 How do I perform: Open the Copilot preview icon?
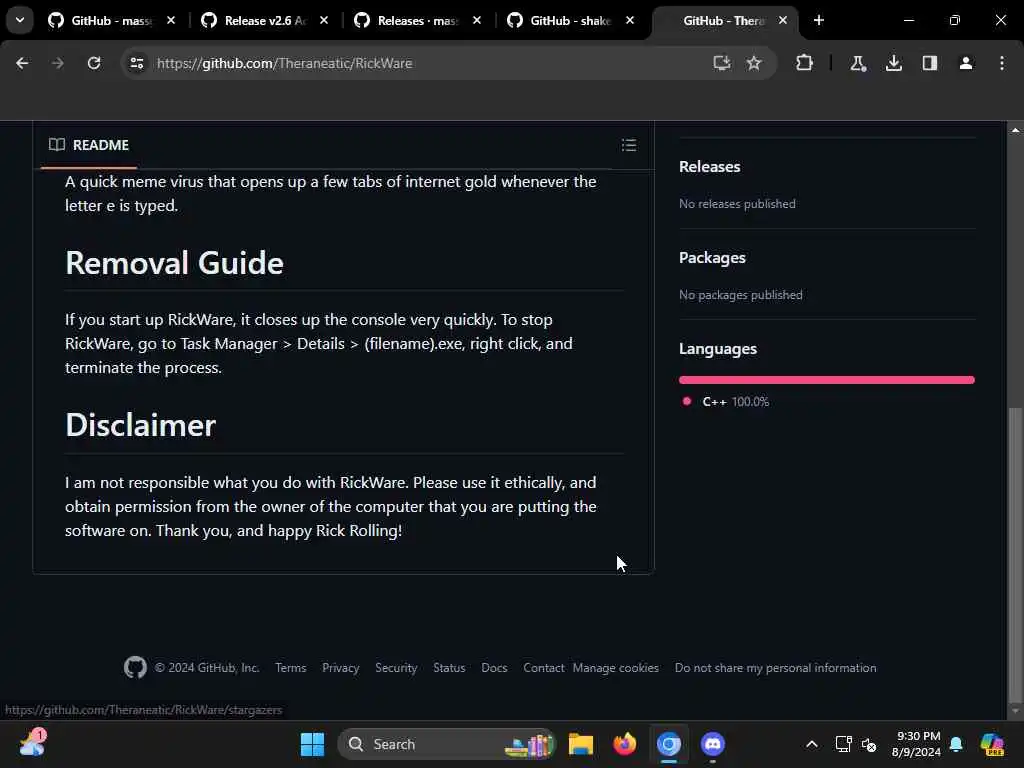pos(992,744)
